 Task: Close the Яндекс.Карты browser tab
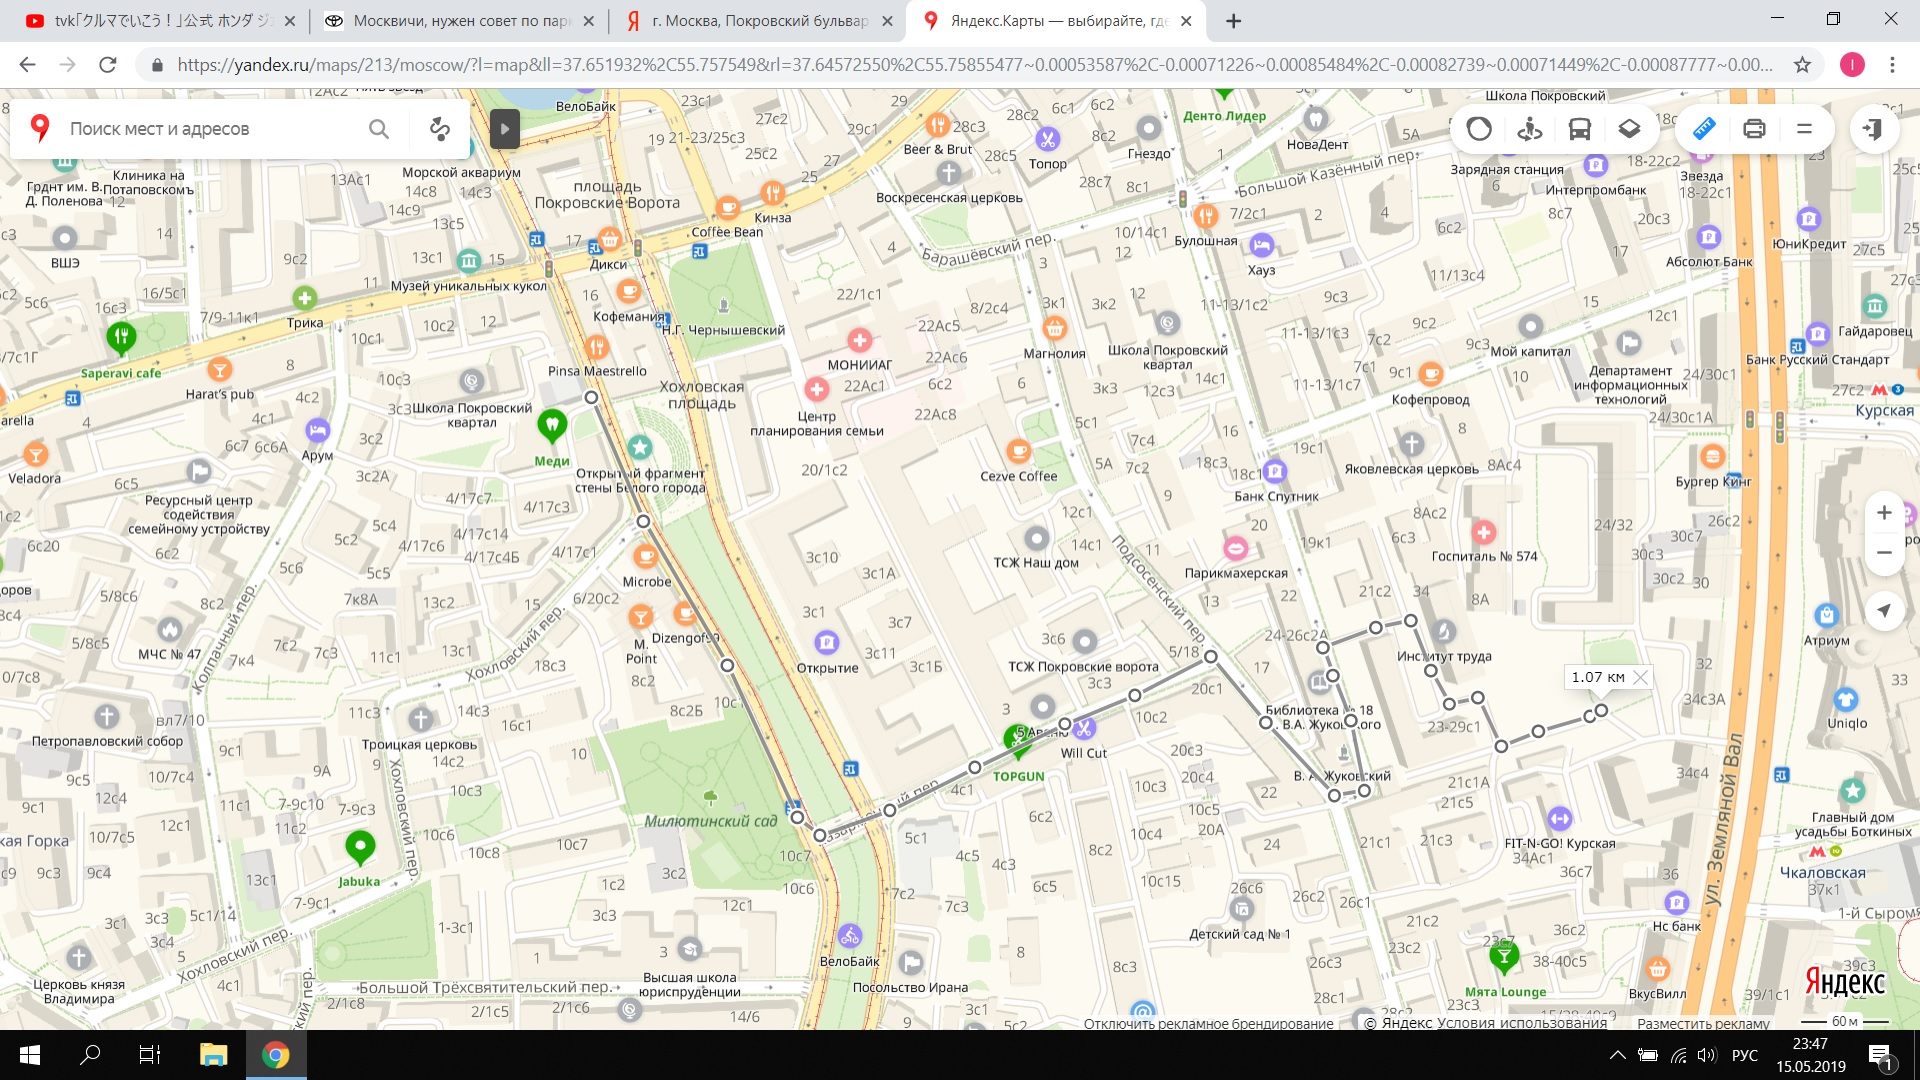tap(1186, 21)
